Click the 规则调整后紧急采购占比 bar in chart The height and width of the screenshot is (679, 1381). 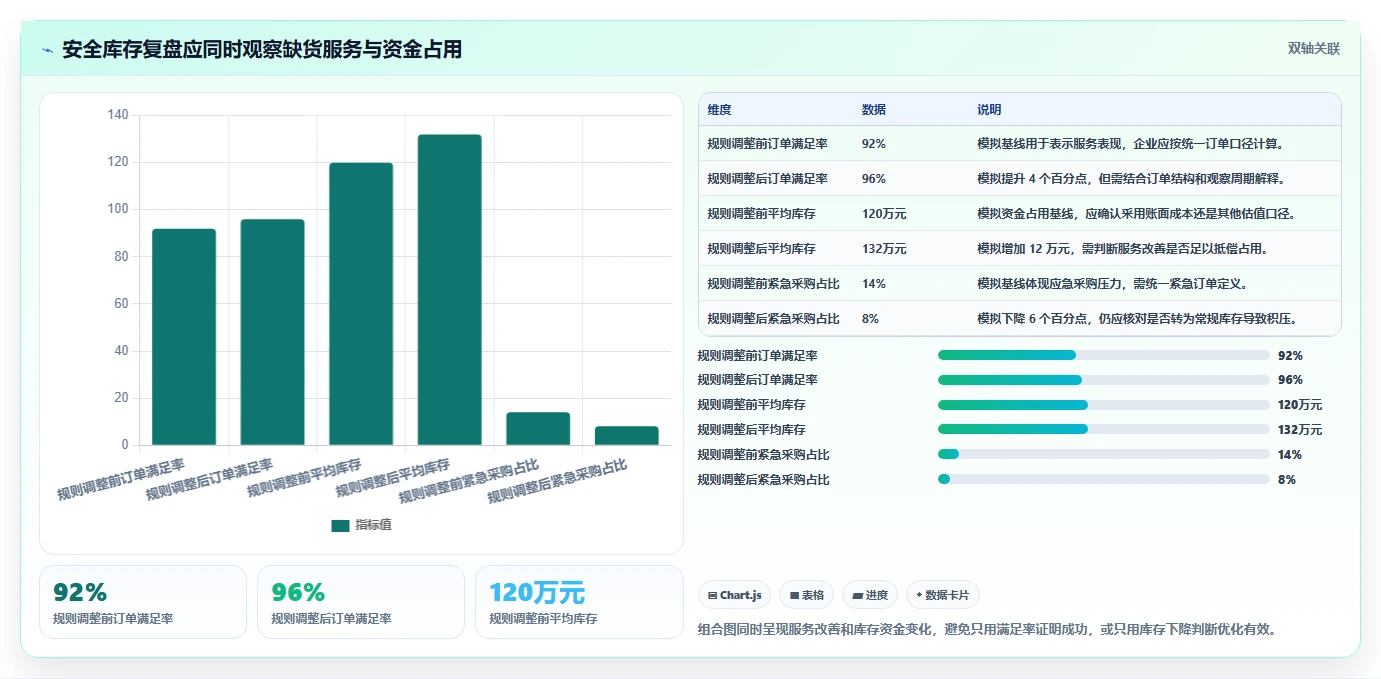[x=627, y=436]
